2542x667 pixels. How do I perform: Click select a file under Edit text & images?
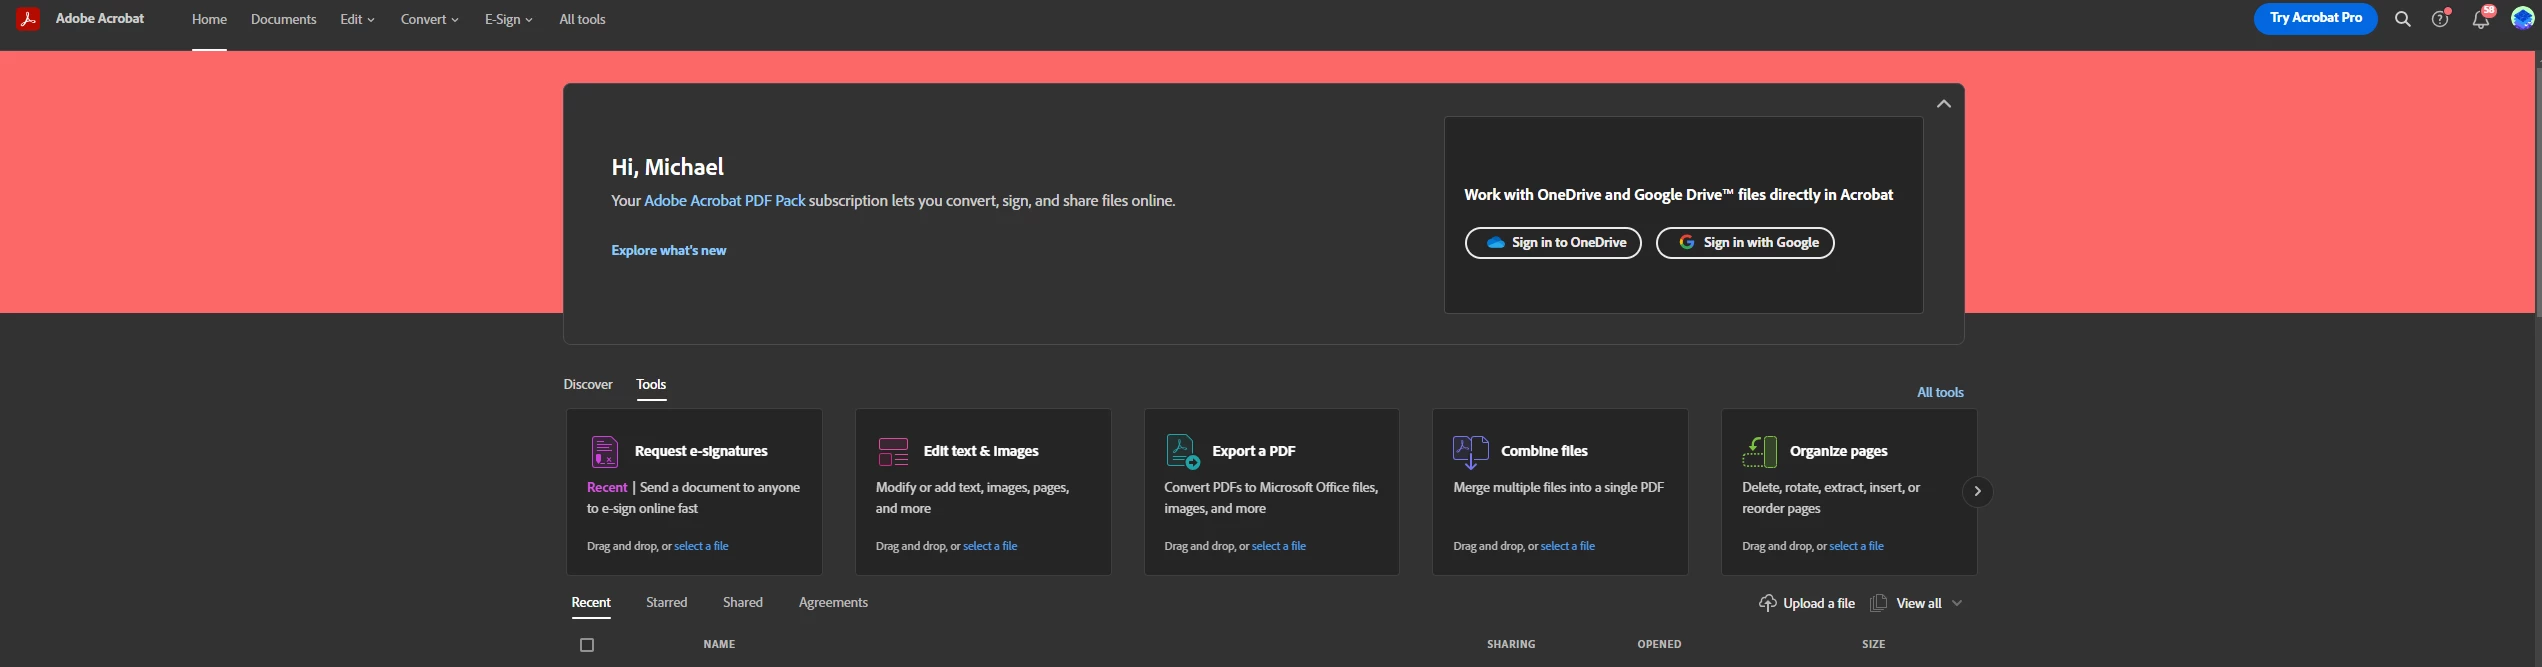coord(990,546)
